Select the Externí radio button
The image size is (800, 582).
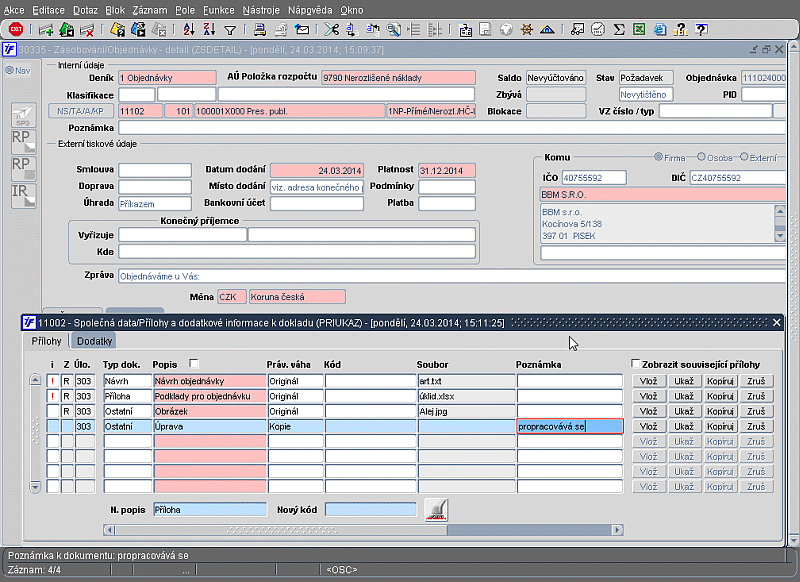coord(743,158)
